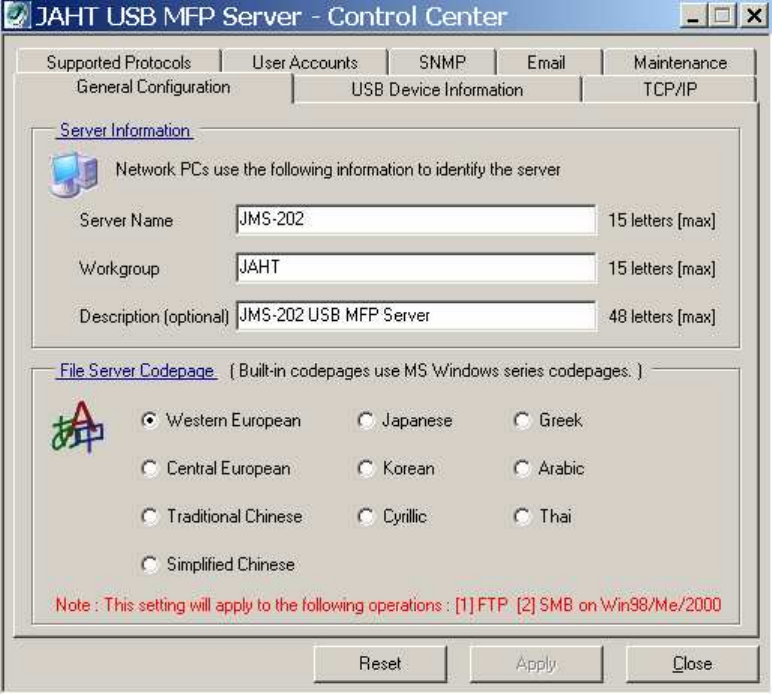Open the TCP/IP tab
This screenshot has width=772, height=694.
coord(670,90)
